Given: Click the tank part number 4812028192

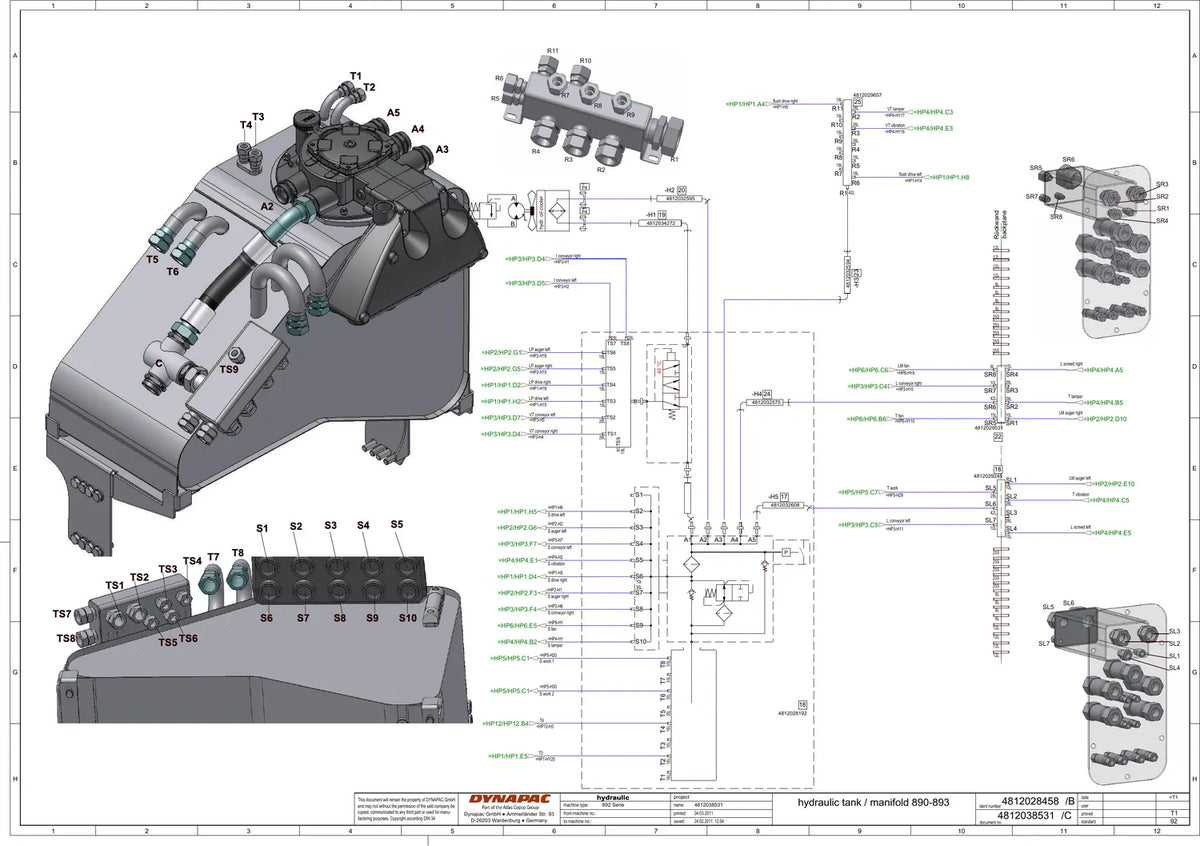Looking at the screenshot, I should pyautogui.click(x=790, y=714).
